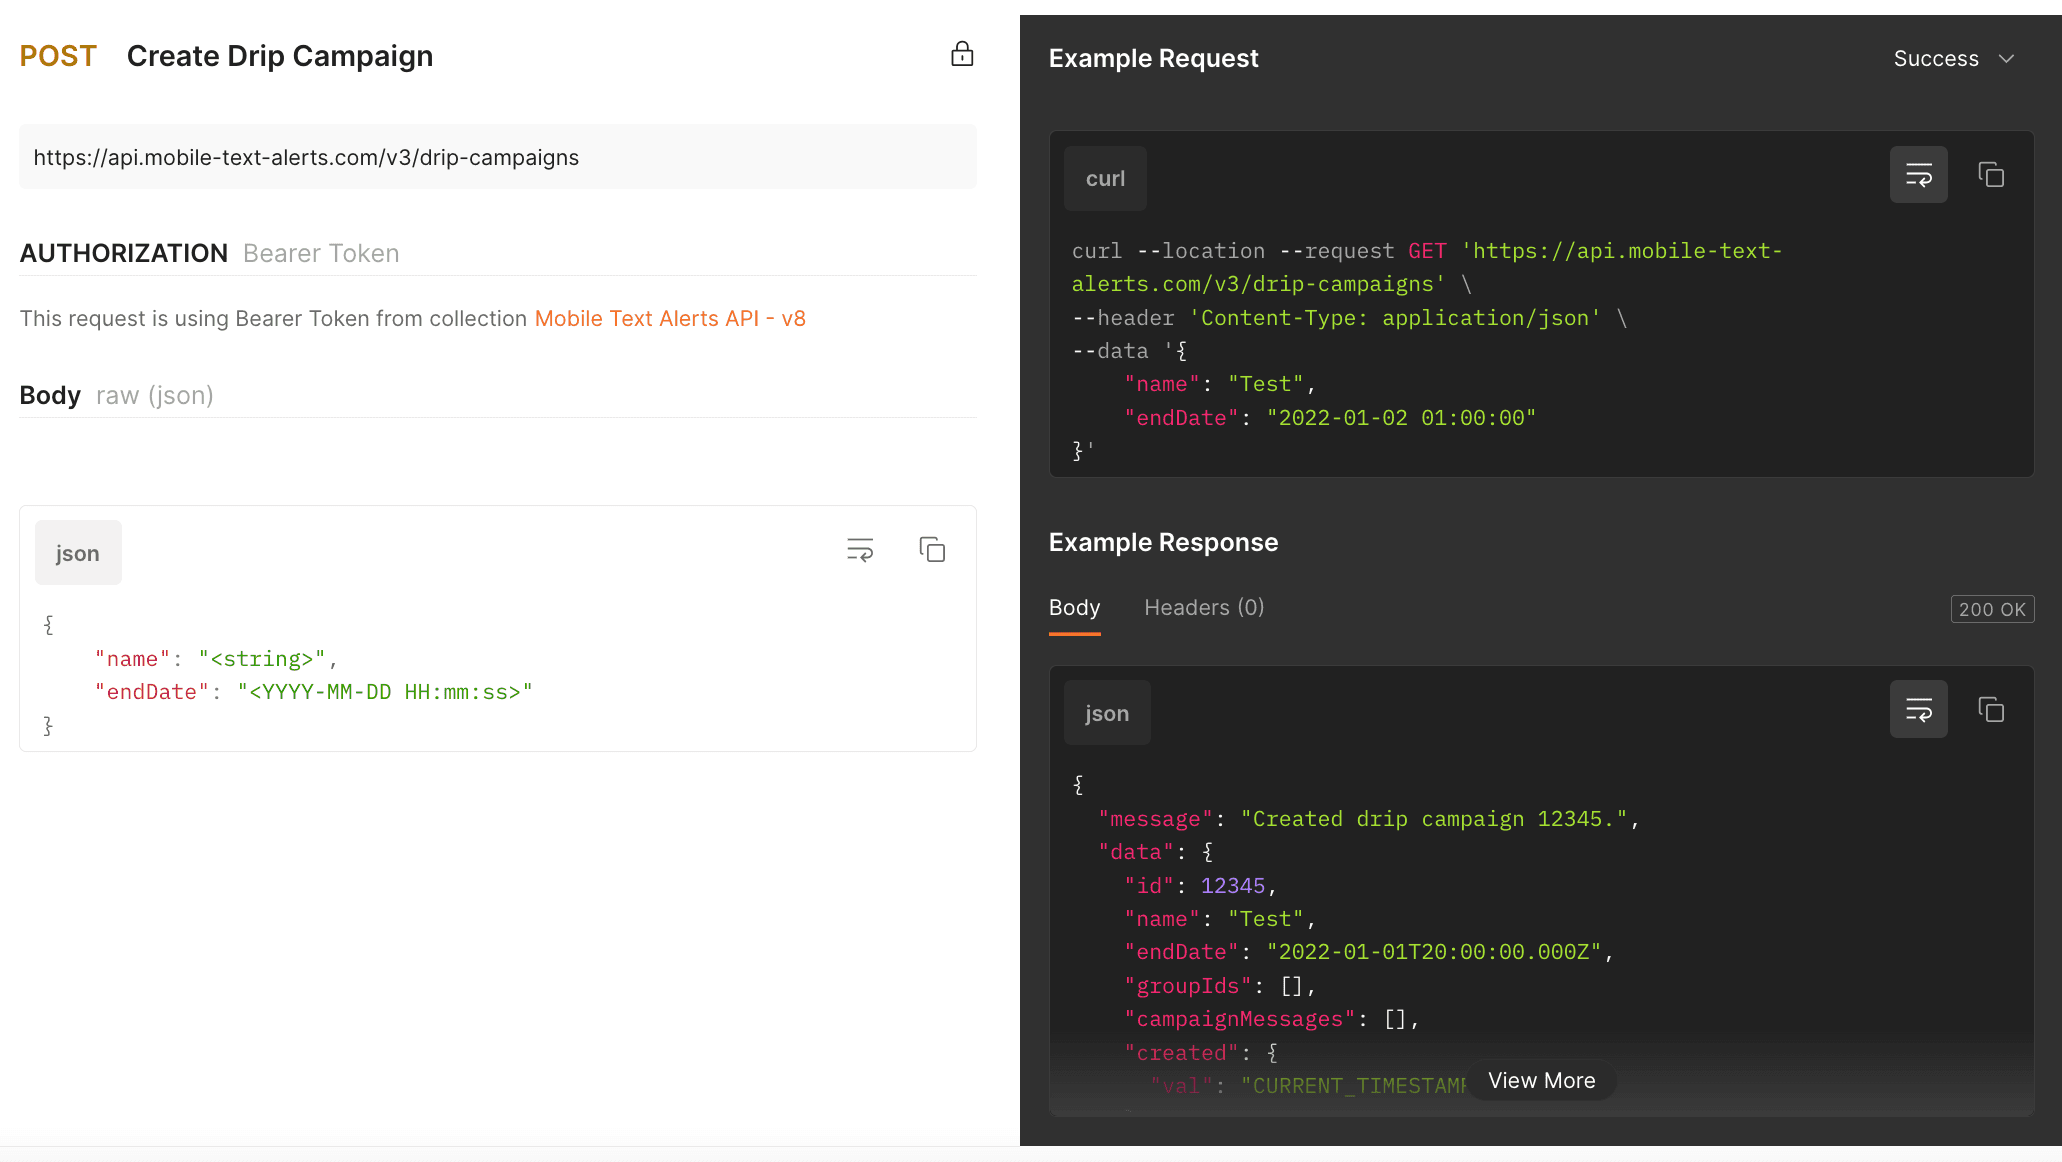Click the json label in request Body
Viewport: 2062px width, 1162px height.
[x=78, y=554]
